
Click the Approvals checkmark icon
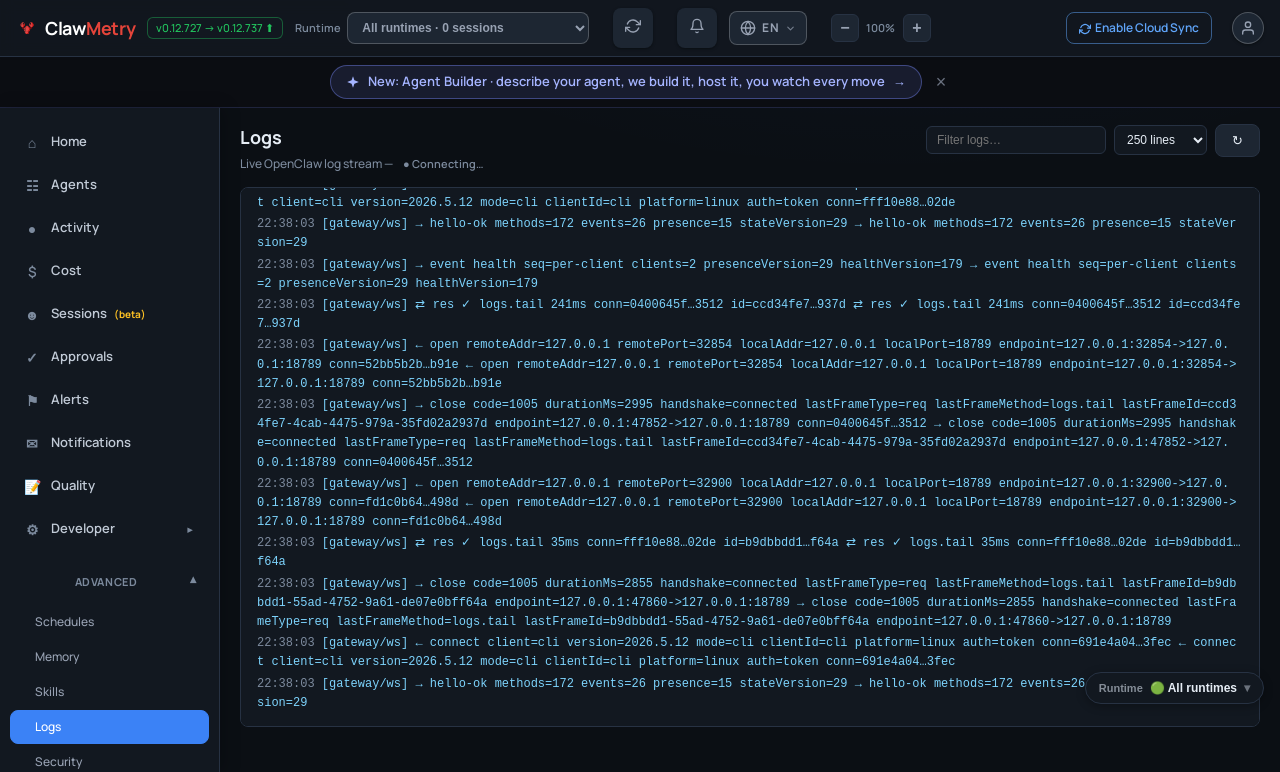[x=32, y=358]
